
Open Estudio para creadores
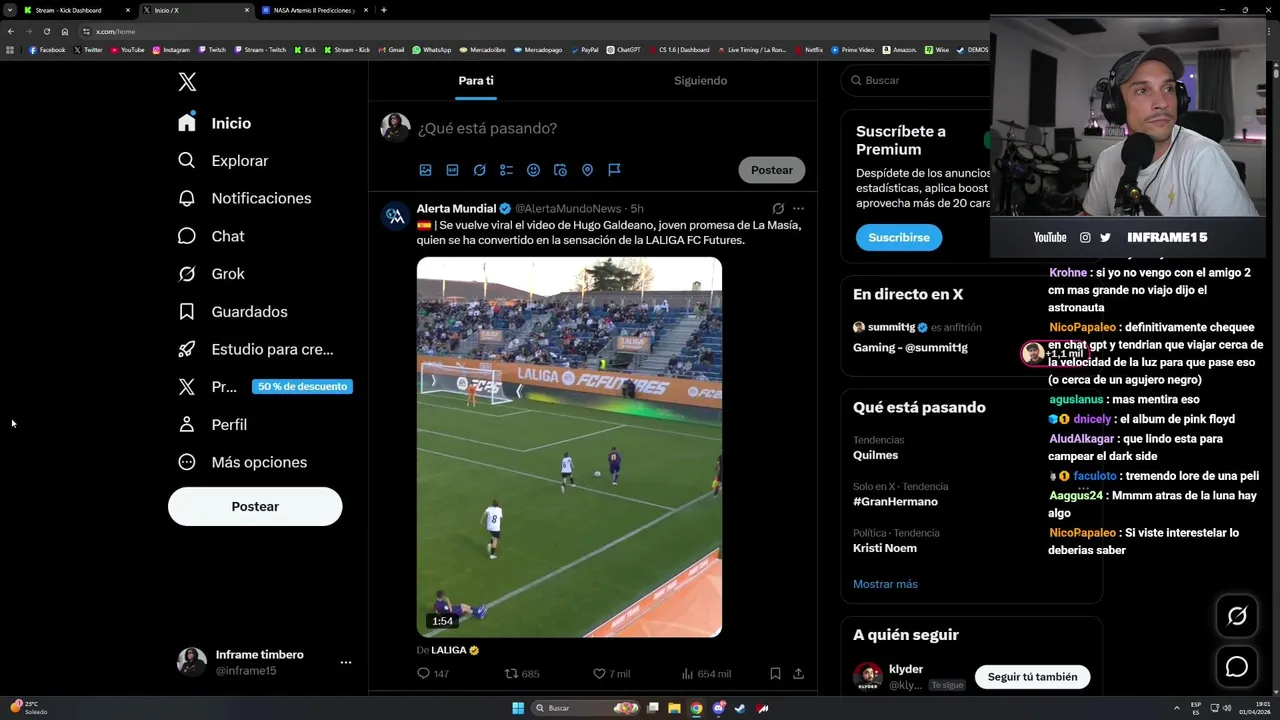256,349
